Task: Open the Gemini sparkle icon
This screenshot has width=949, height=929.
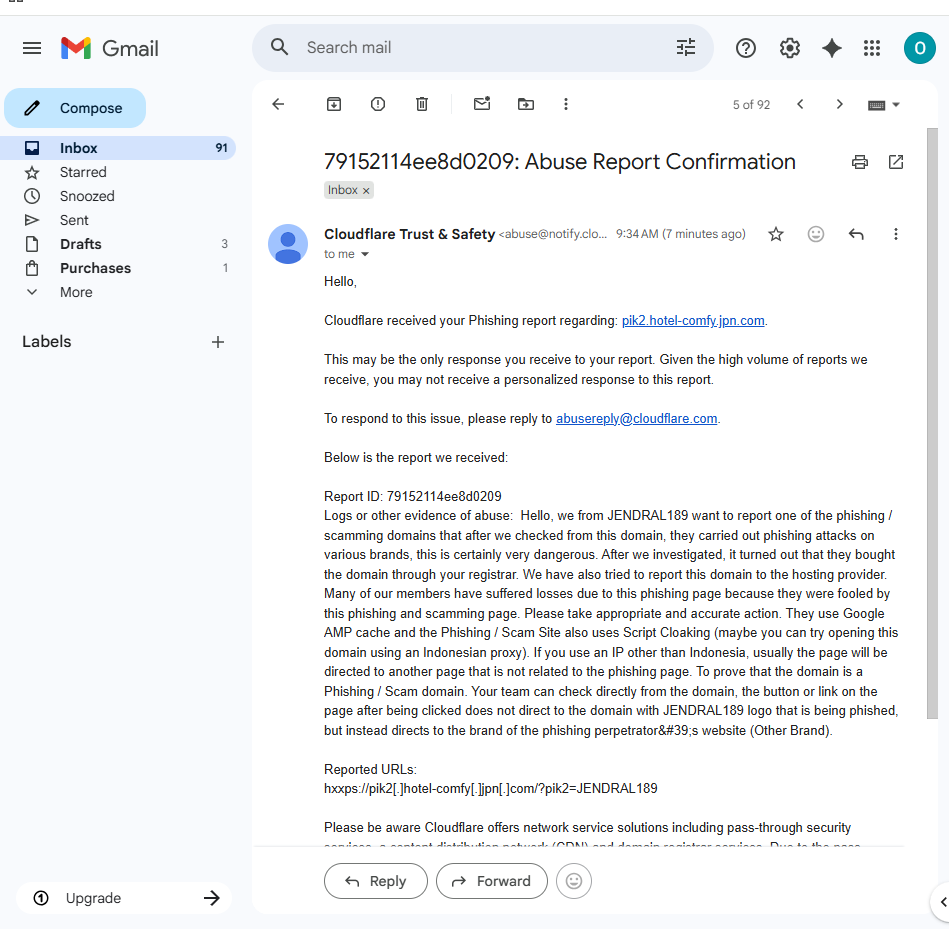Action: 832,48
